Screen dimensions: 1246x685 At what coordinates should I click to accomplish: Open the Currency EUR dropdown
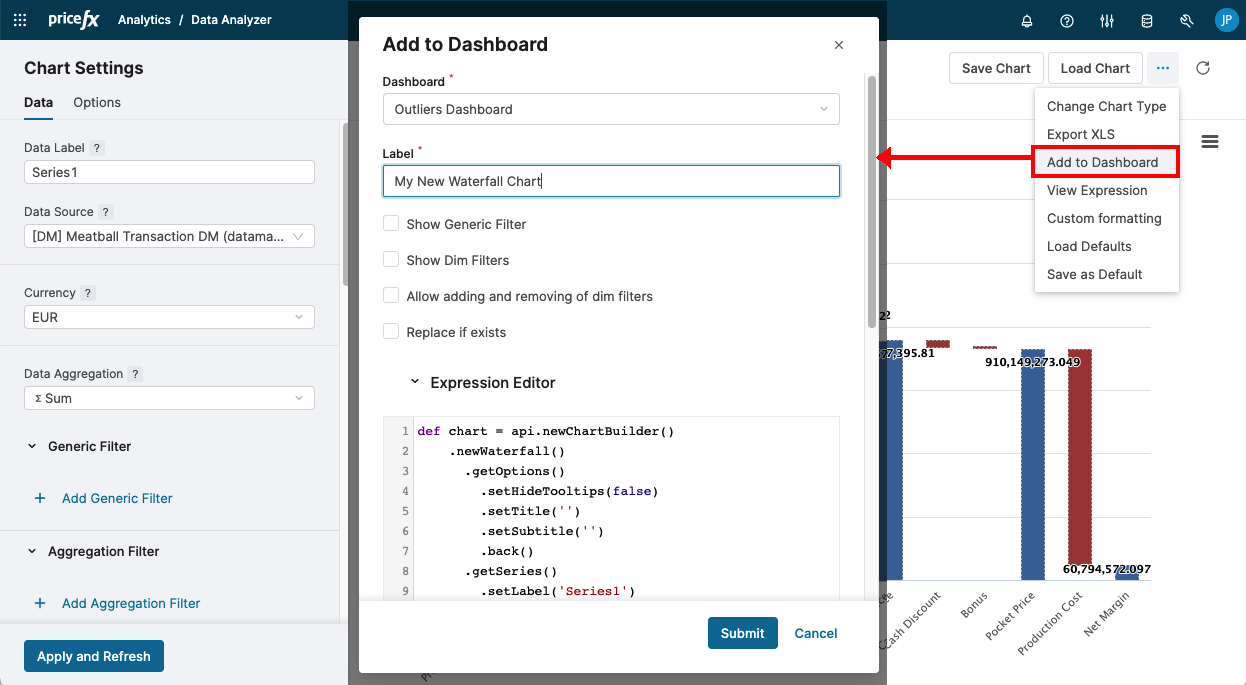coord(169,317)
